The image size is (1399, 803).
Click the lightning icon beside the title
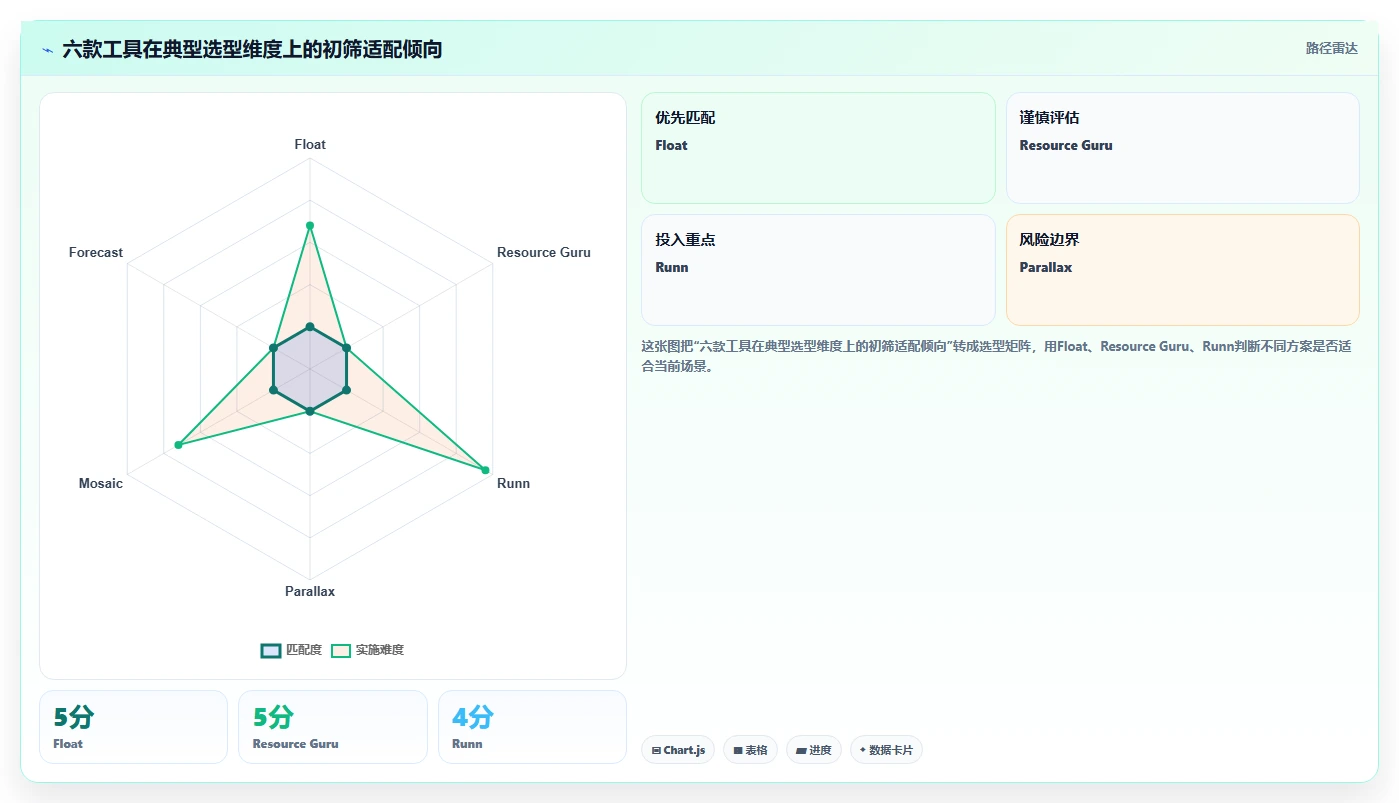tap(47, 49)
